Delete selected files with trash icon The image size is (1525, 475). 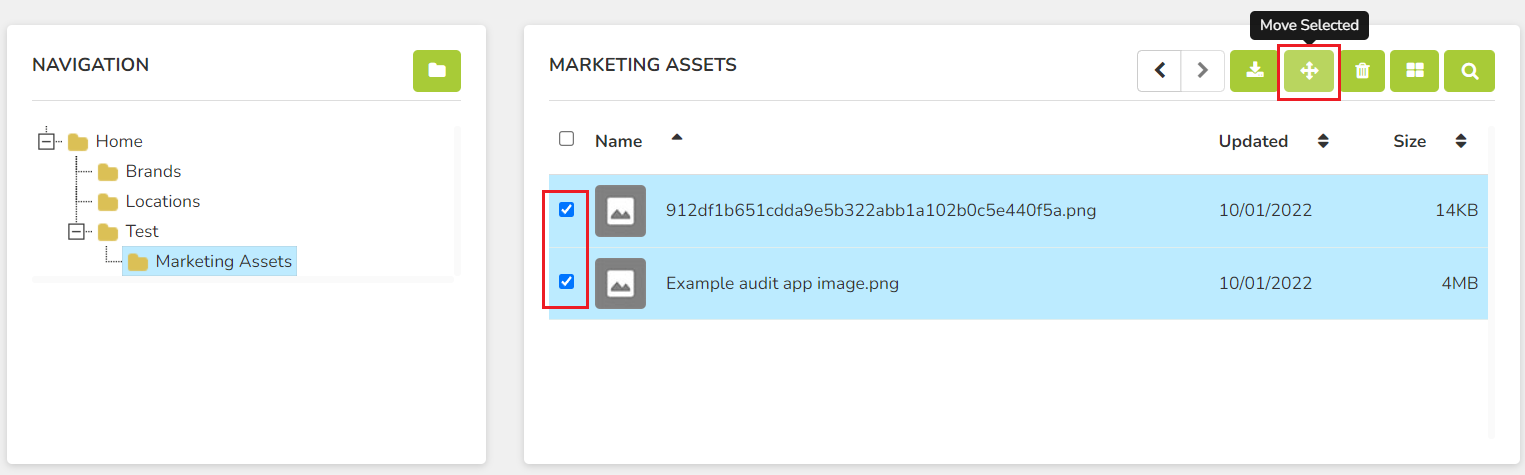pyautogui.click(x=1362, y=71)
